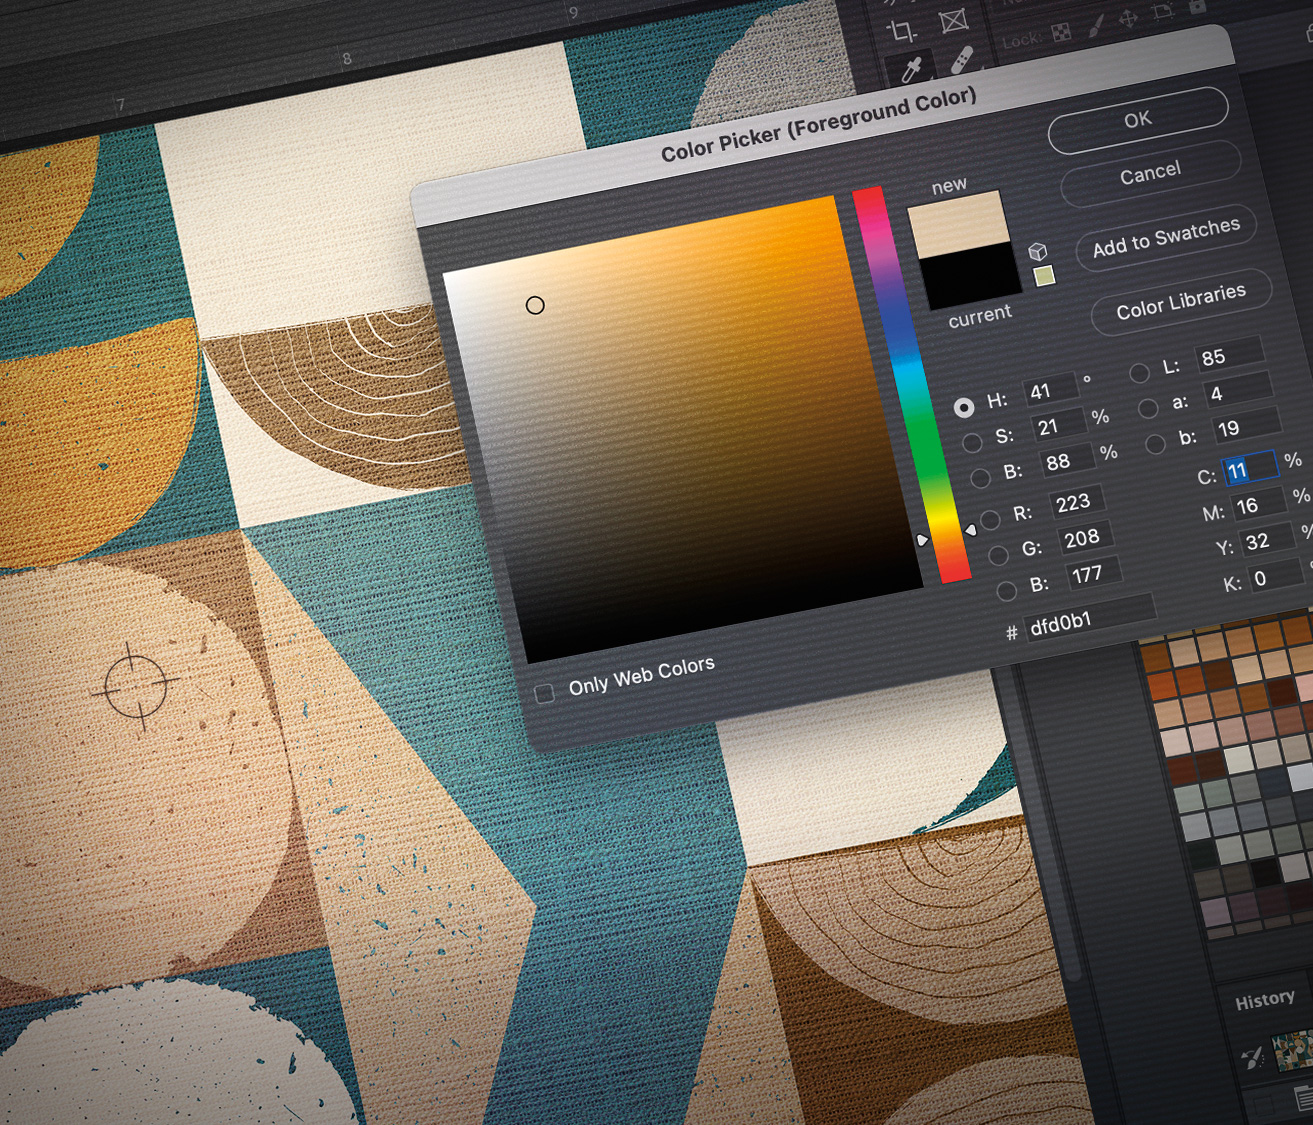The image size is (1313, 1125).
Task: Click the Lab b field showing 19
Action: pyautogui.click(x=1246, y=427)
